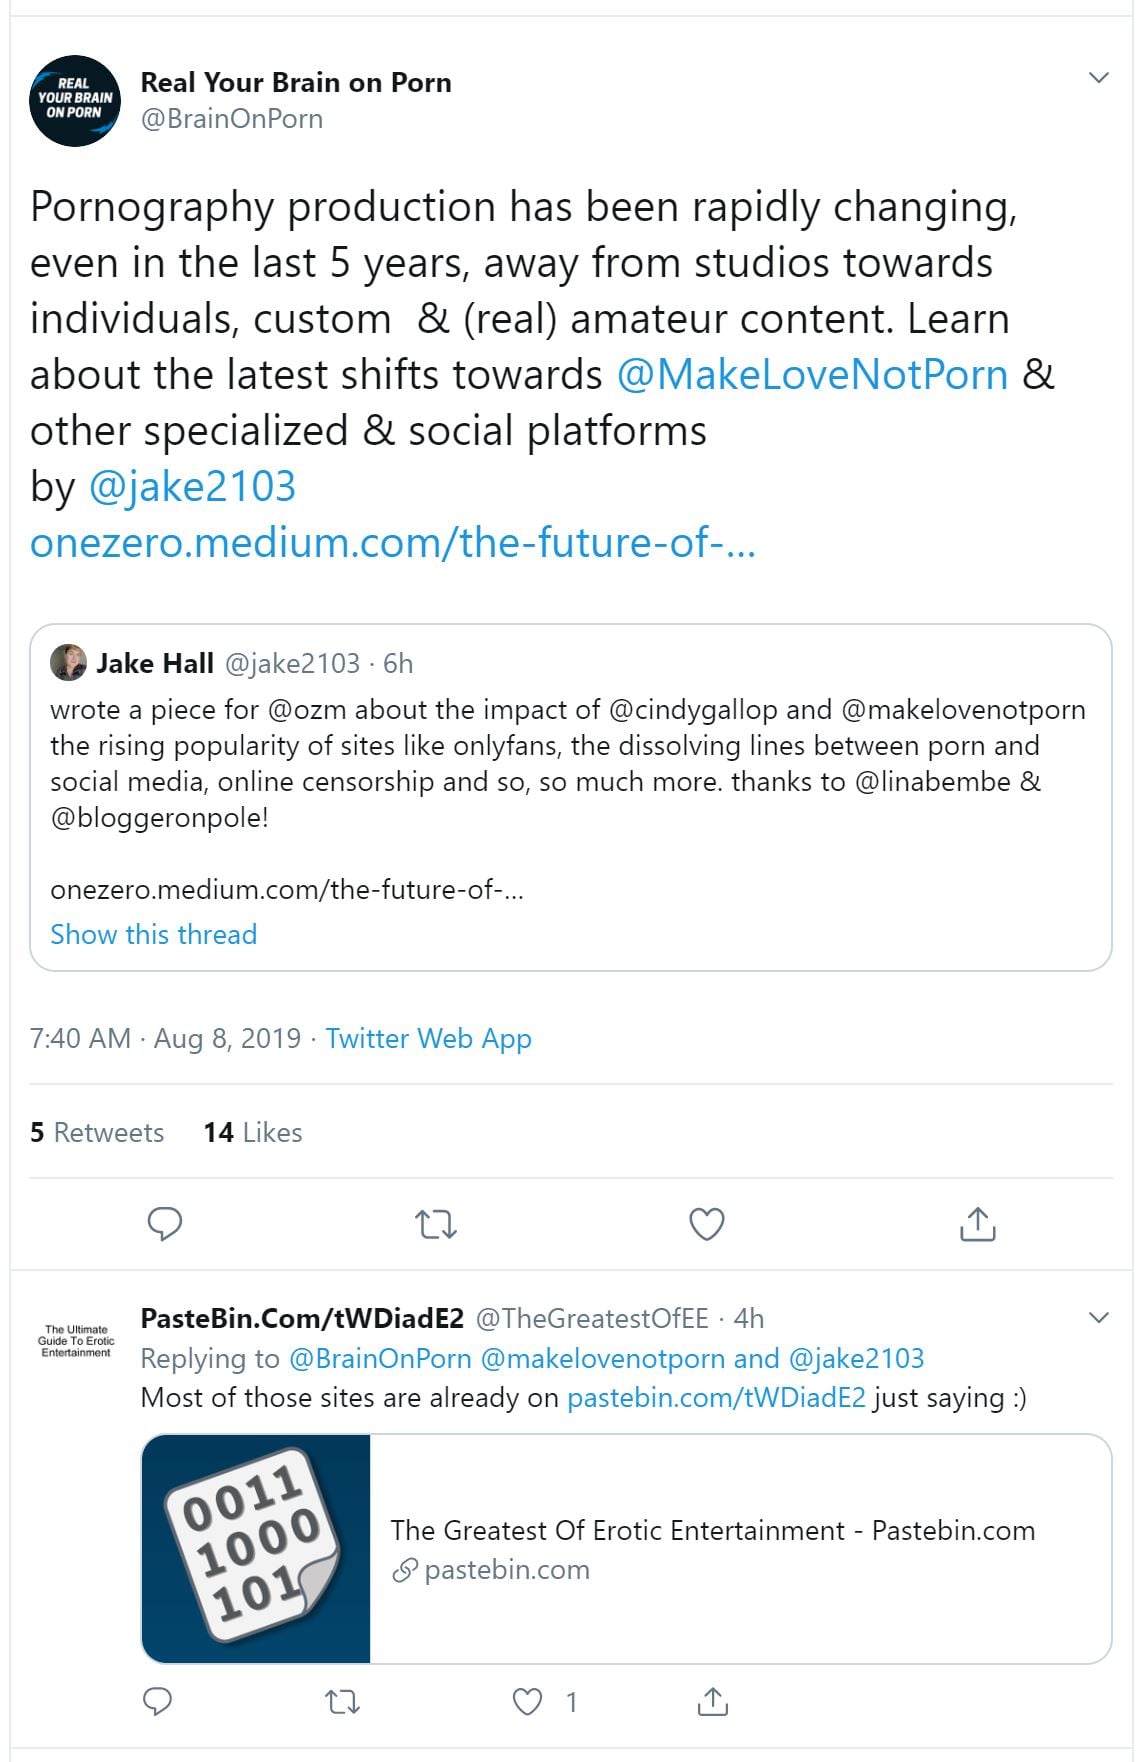Expand the PasteBin reply's chevron menu
Viewport: 1145px width, 1762px height.
1098,1317
